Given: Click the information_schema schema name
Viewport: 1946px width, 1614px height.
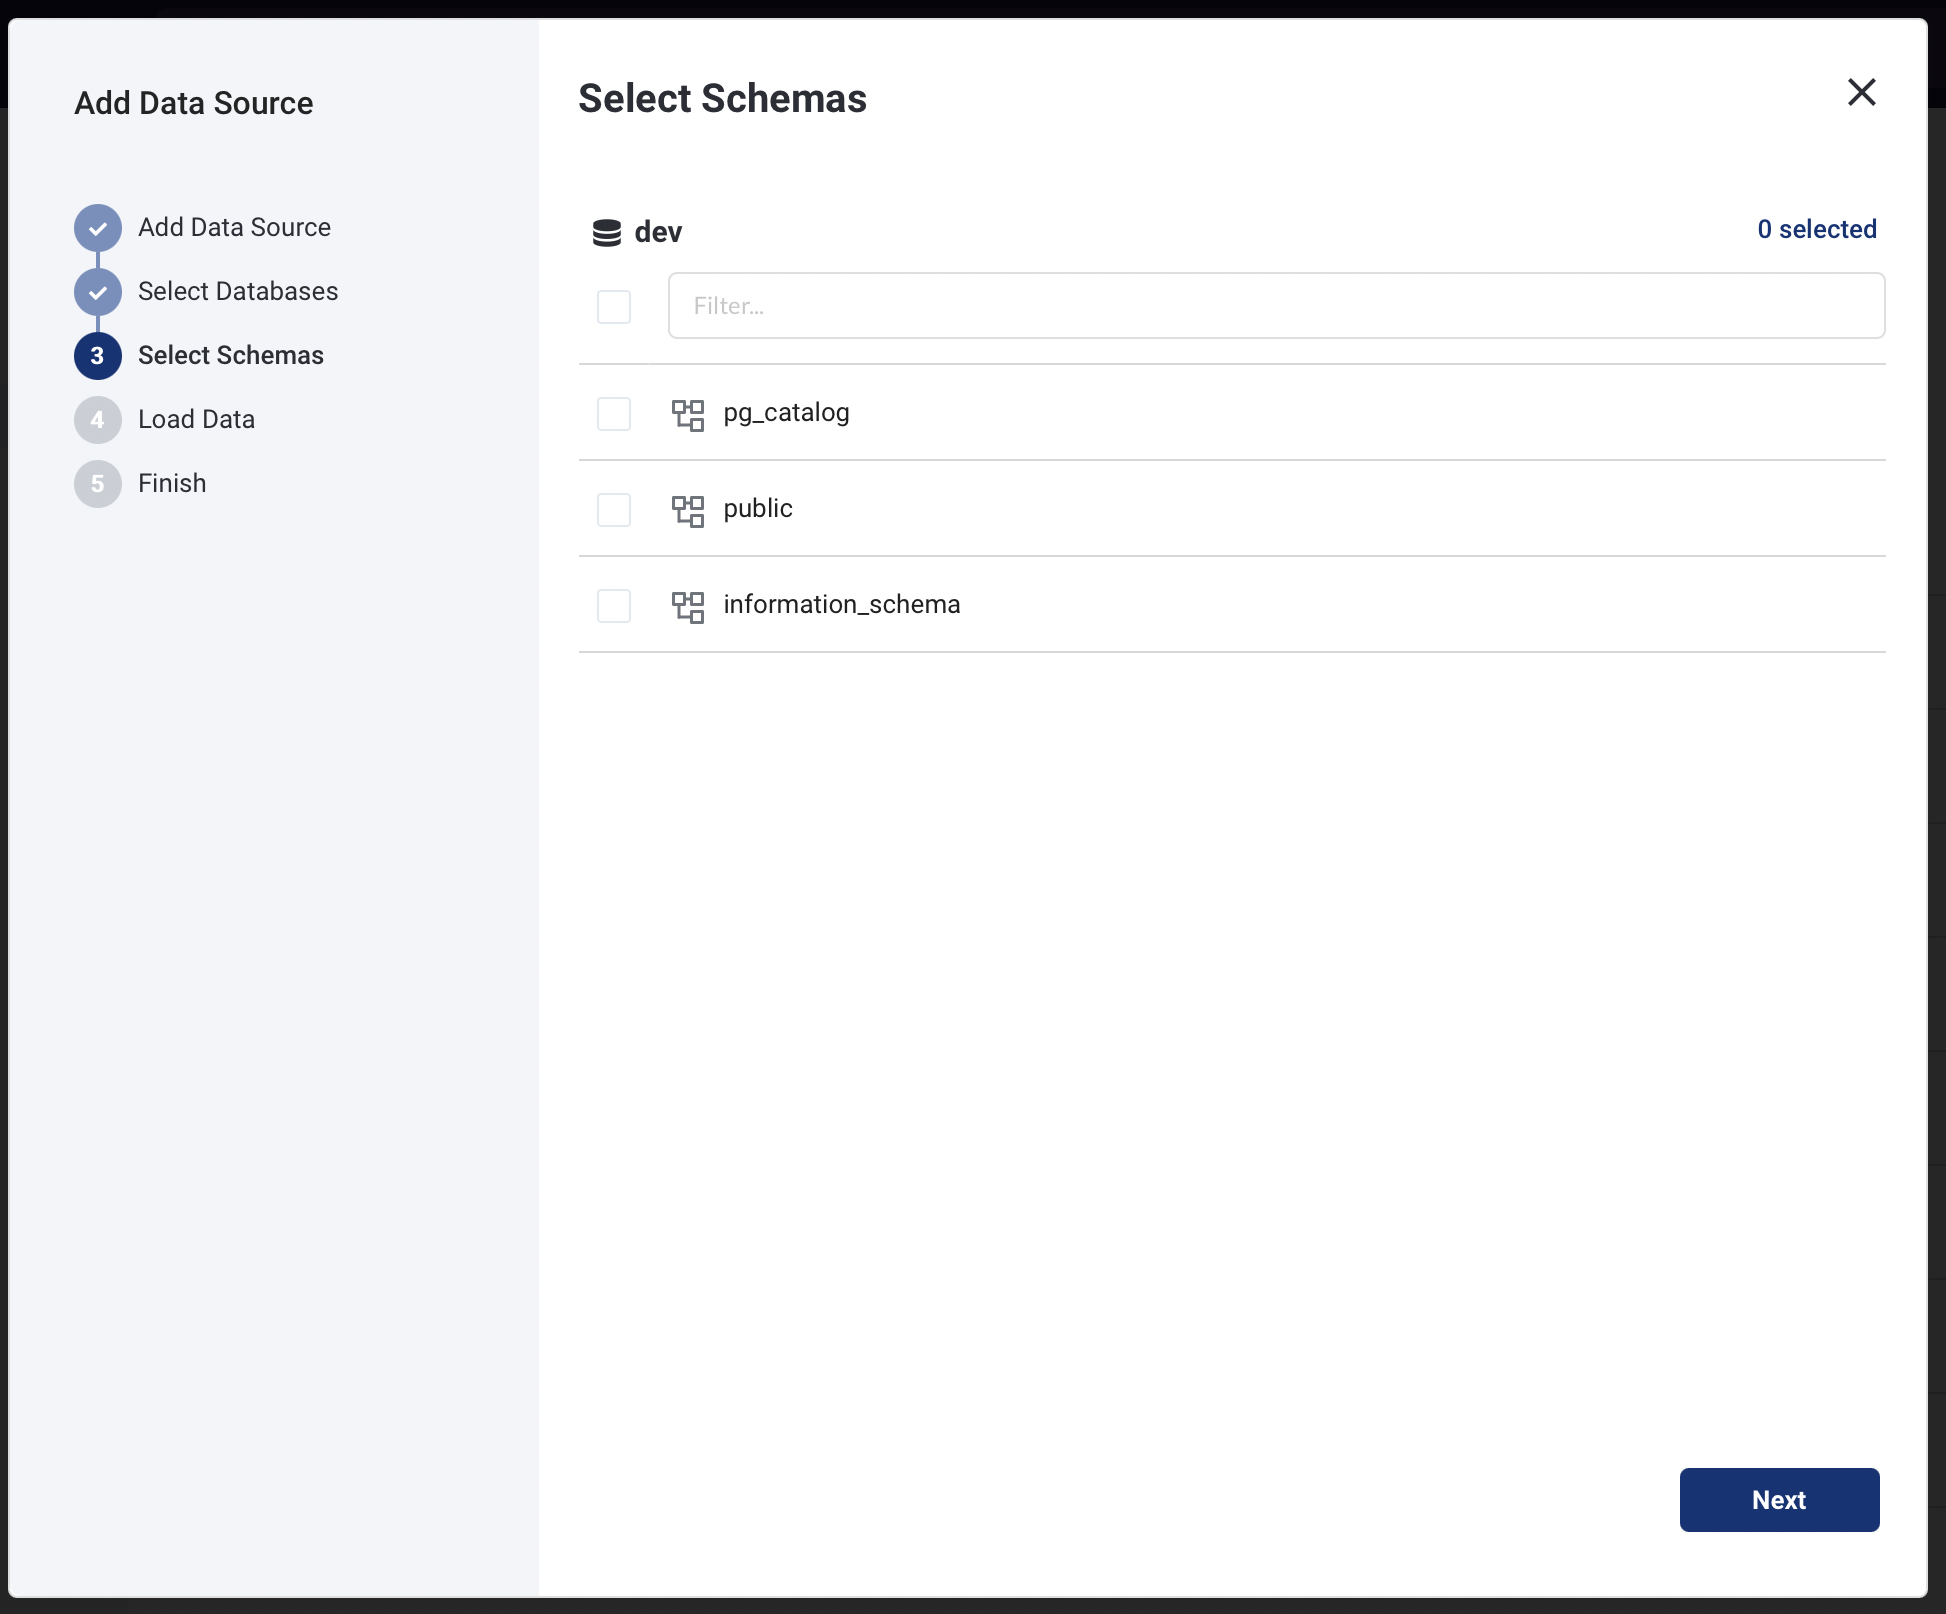Looking at the screenshot, I should 842,604.
